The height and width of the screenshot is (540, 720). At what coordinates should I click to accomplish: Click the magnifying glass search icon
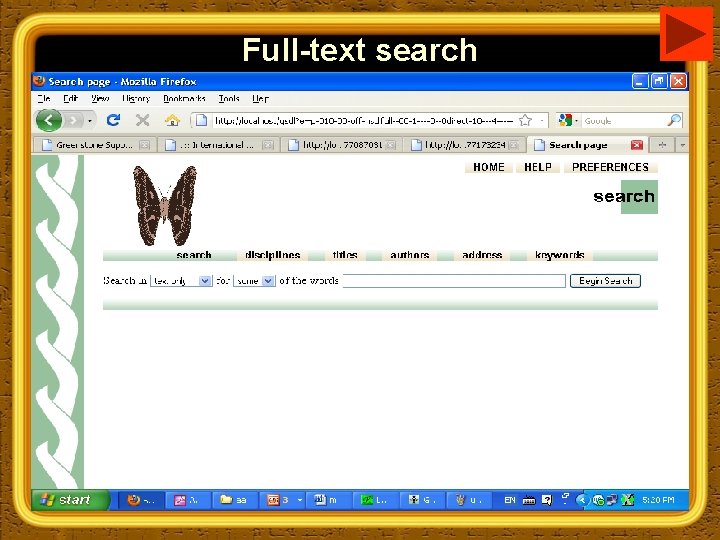click(674, 120)
